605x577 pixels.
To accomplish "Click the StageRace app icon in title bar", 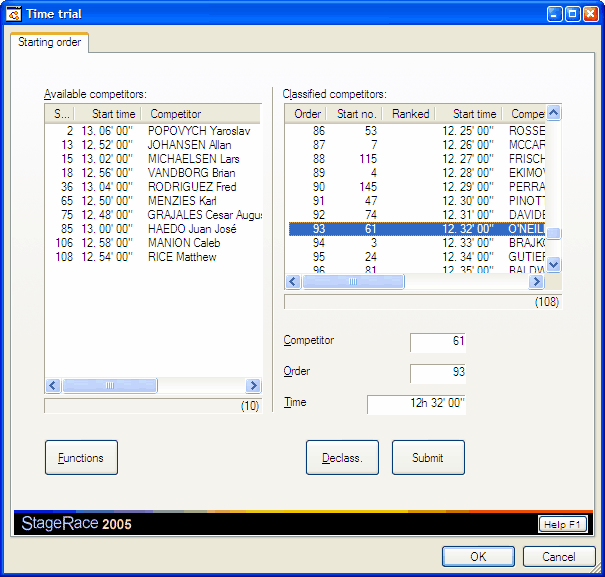I will pyautogui.click(x=14, y=14).
